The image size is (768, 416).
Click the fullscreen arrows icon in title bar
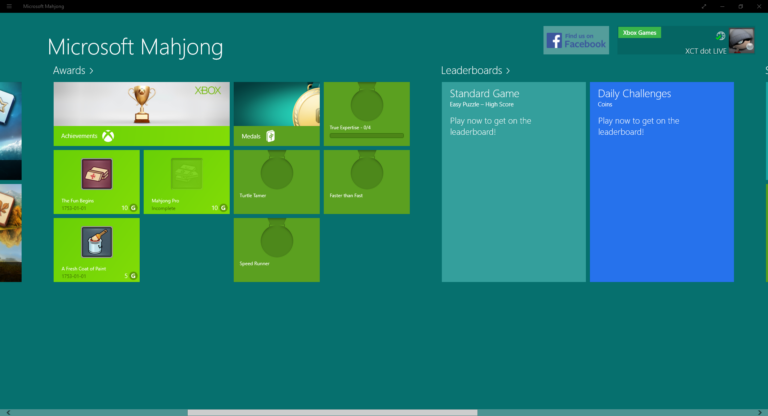pos(704,6)
